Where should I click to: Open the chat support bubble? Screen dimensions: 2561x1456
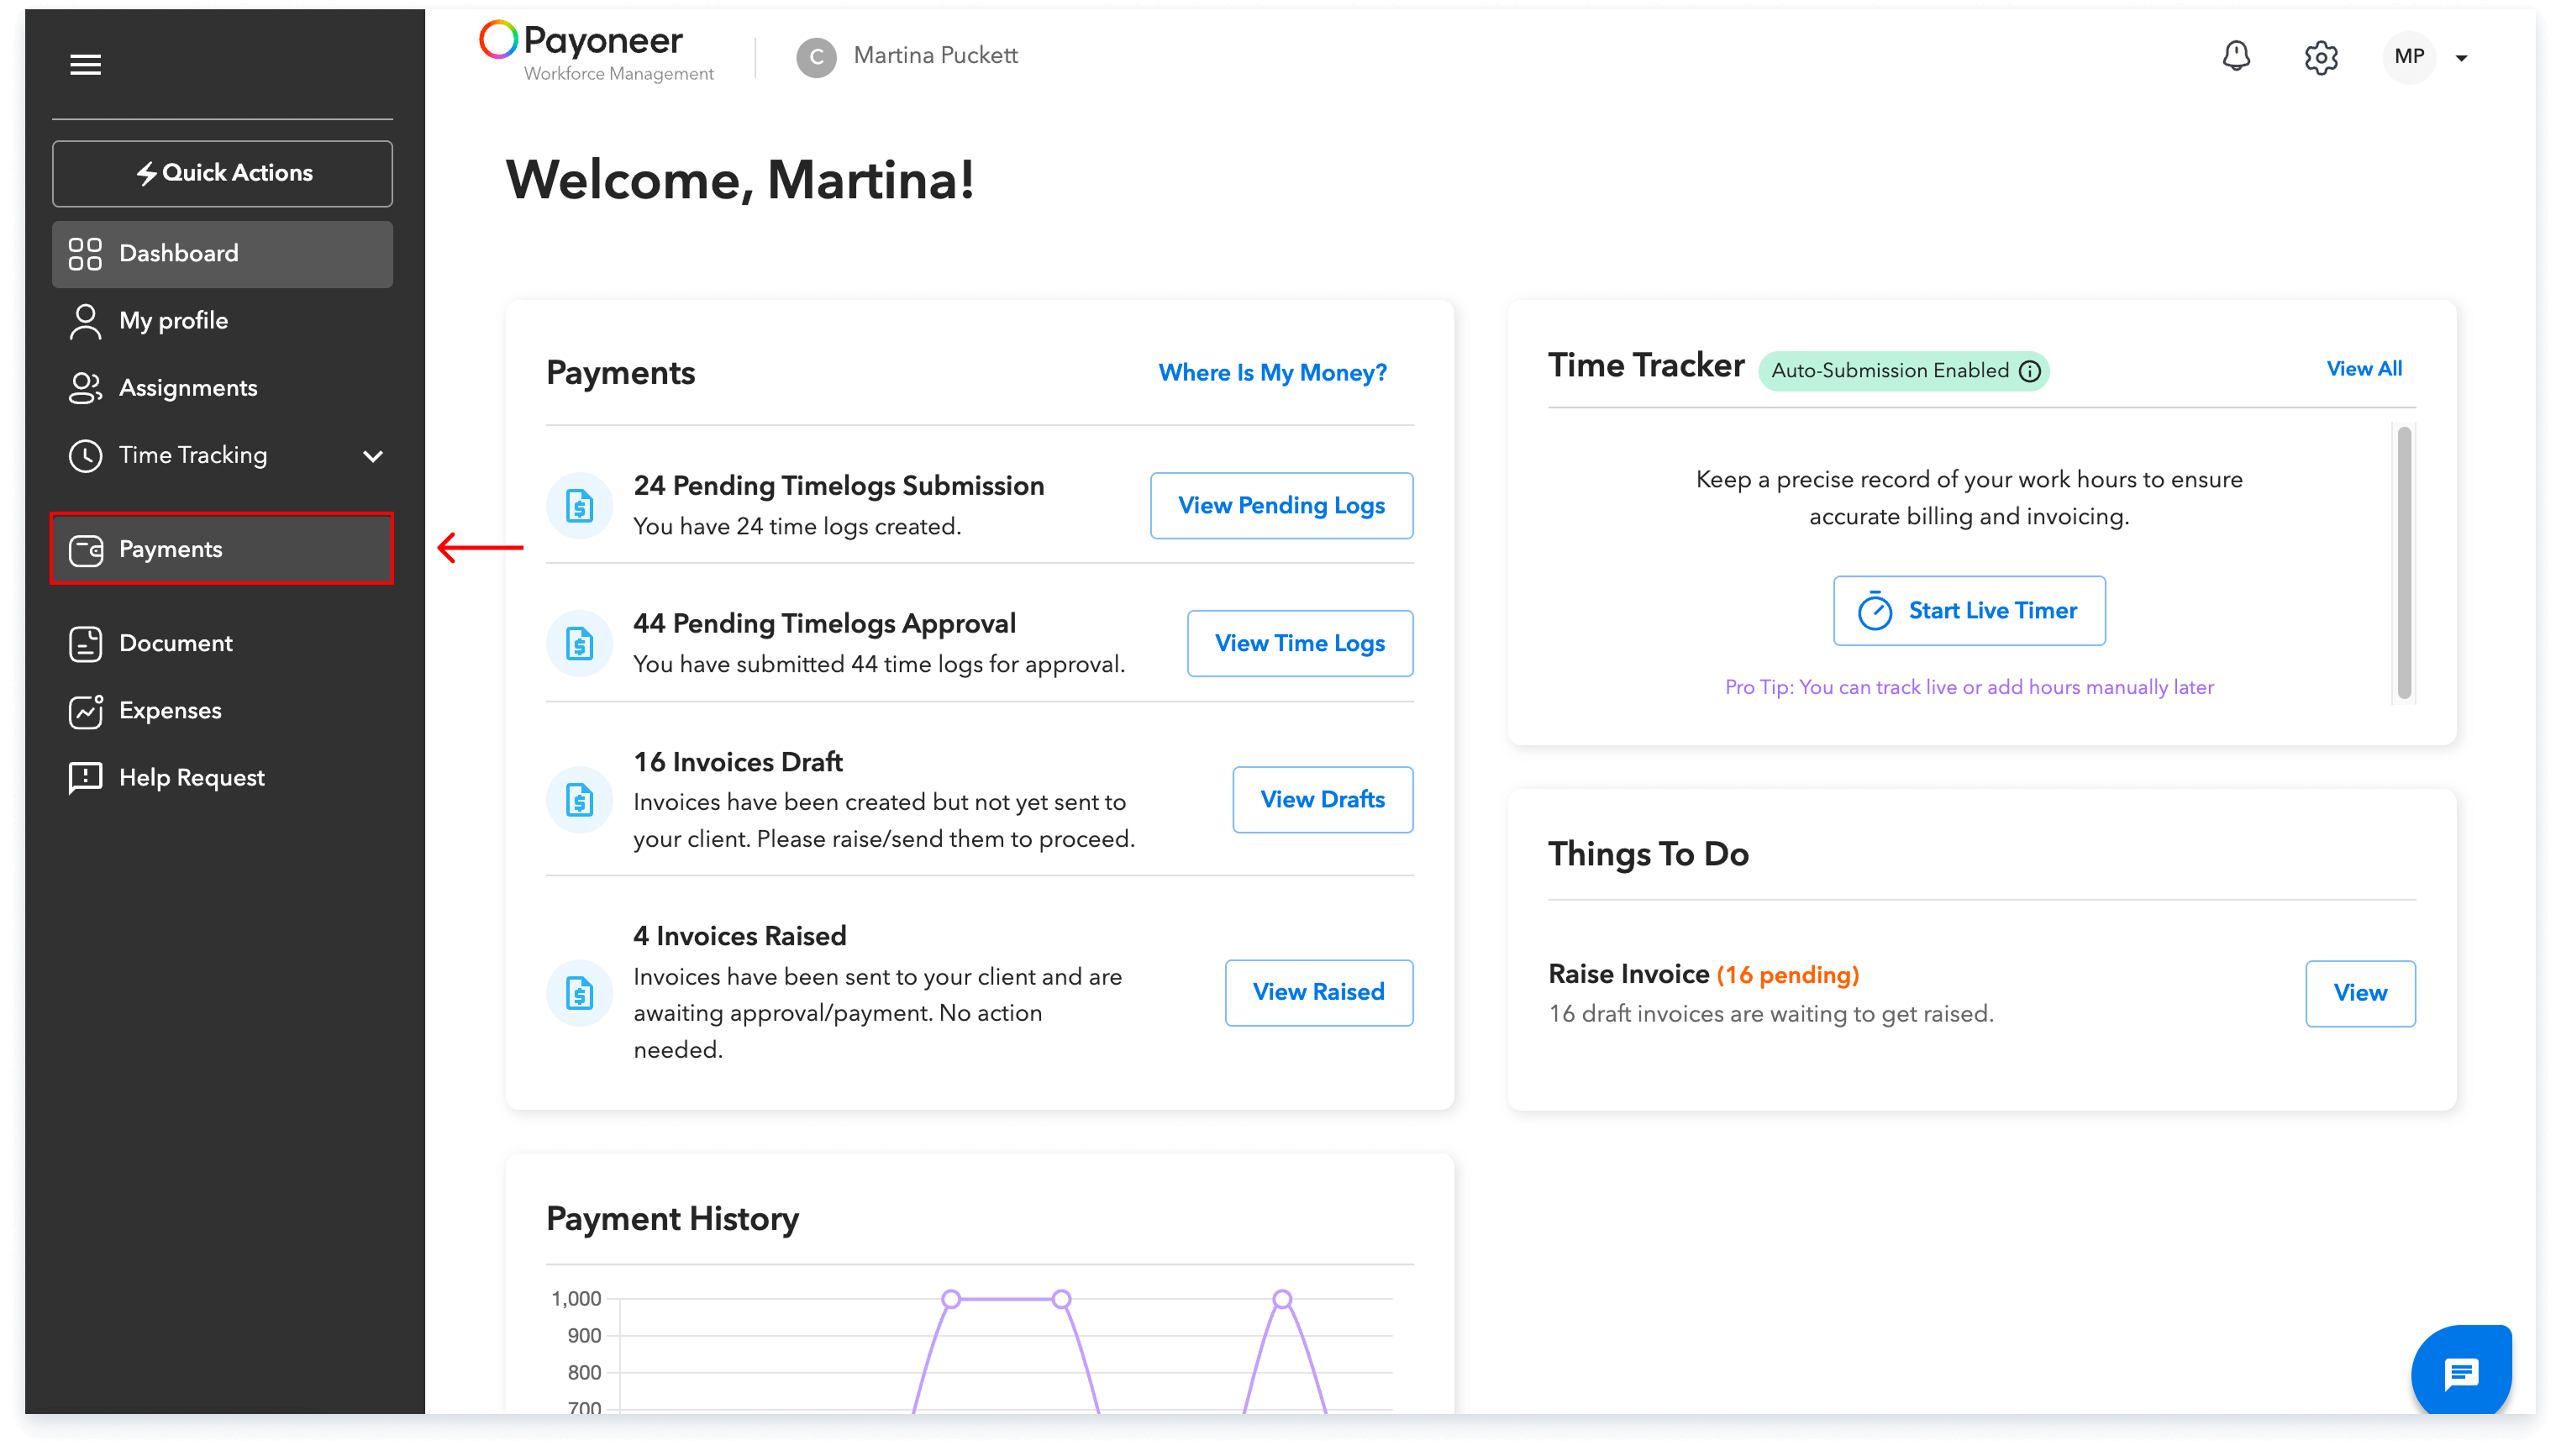(x=2461, y=1372)
